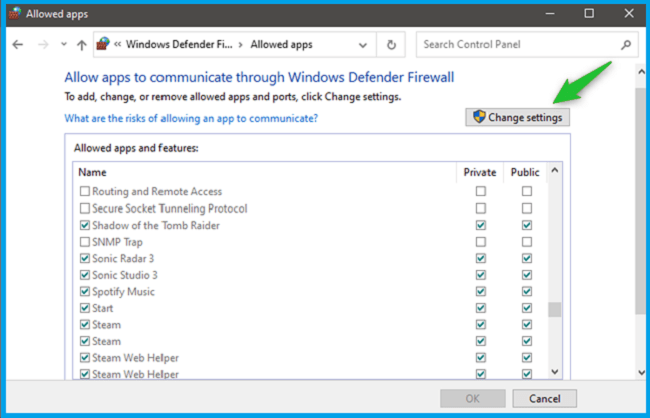The width and height of the screenshot is (650, 418).
Task: Enable Secure Socket Tunneling Protocol checkbox
Action: tap(85, 208)
